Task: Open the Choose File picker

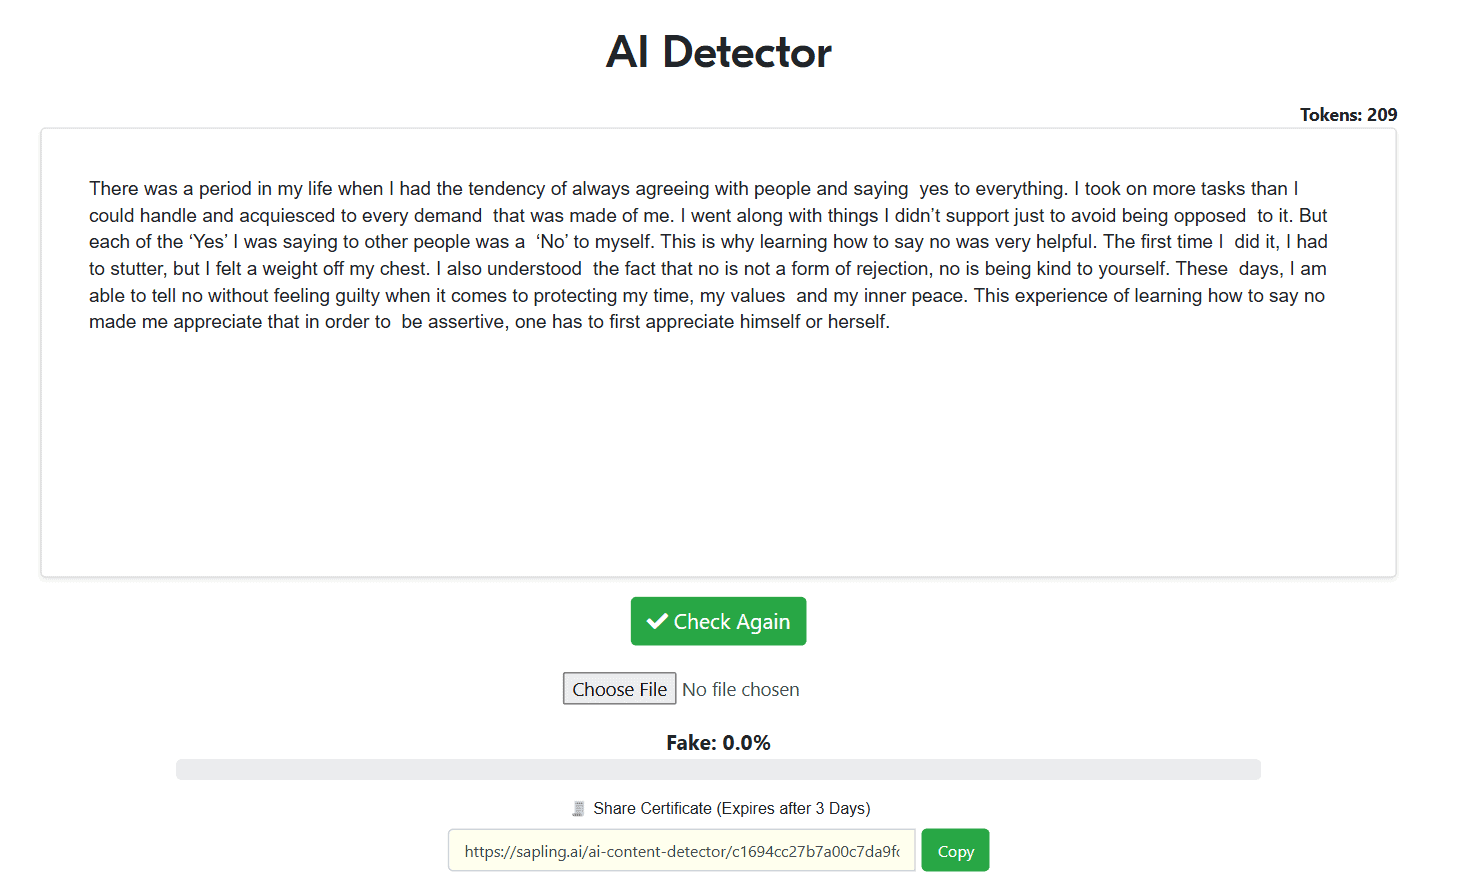Action: pyautogui.click(x=619, y=689)
